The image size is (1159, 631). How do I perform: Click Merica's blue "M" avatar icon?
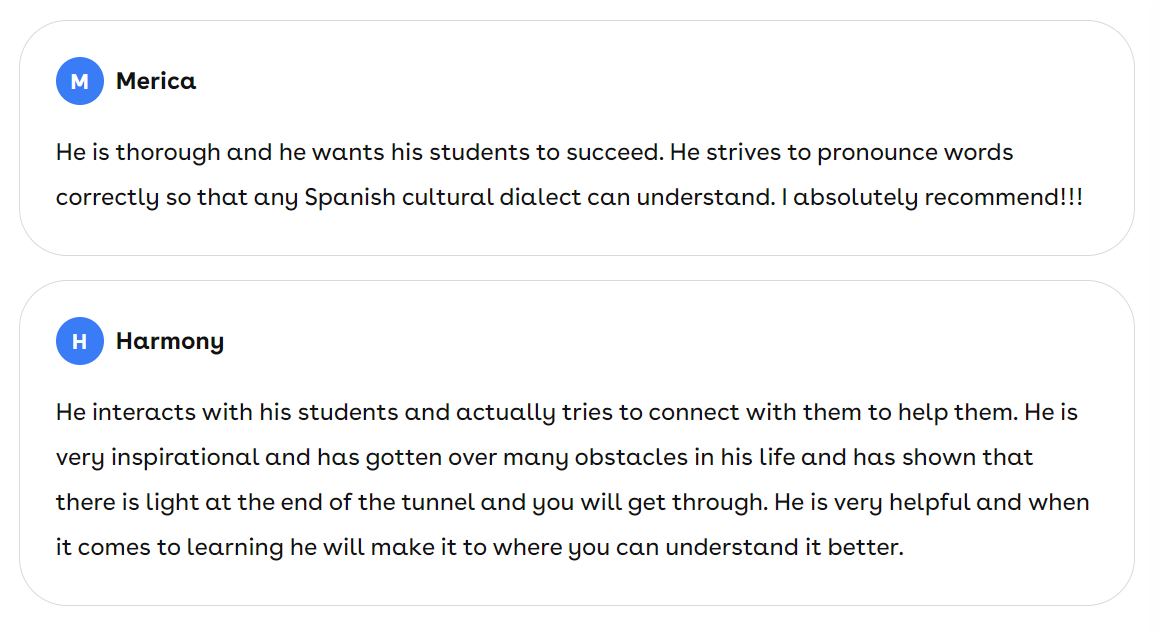tap(80, 81)
